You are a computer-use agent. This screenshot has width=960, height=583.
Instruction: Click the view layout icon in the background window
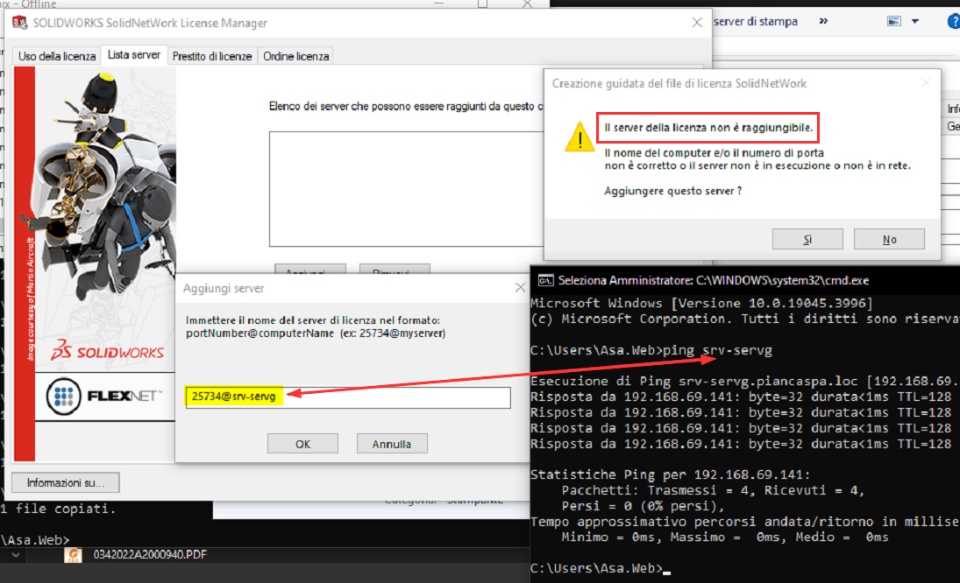point(894,21)
